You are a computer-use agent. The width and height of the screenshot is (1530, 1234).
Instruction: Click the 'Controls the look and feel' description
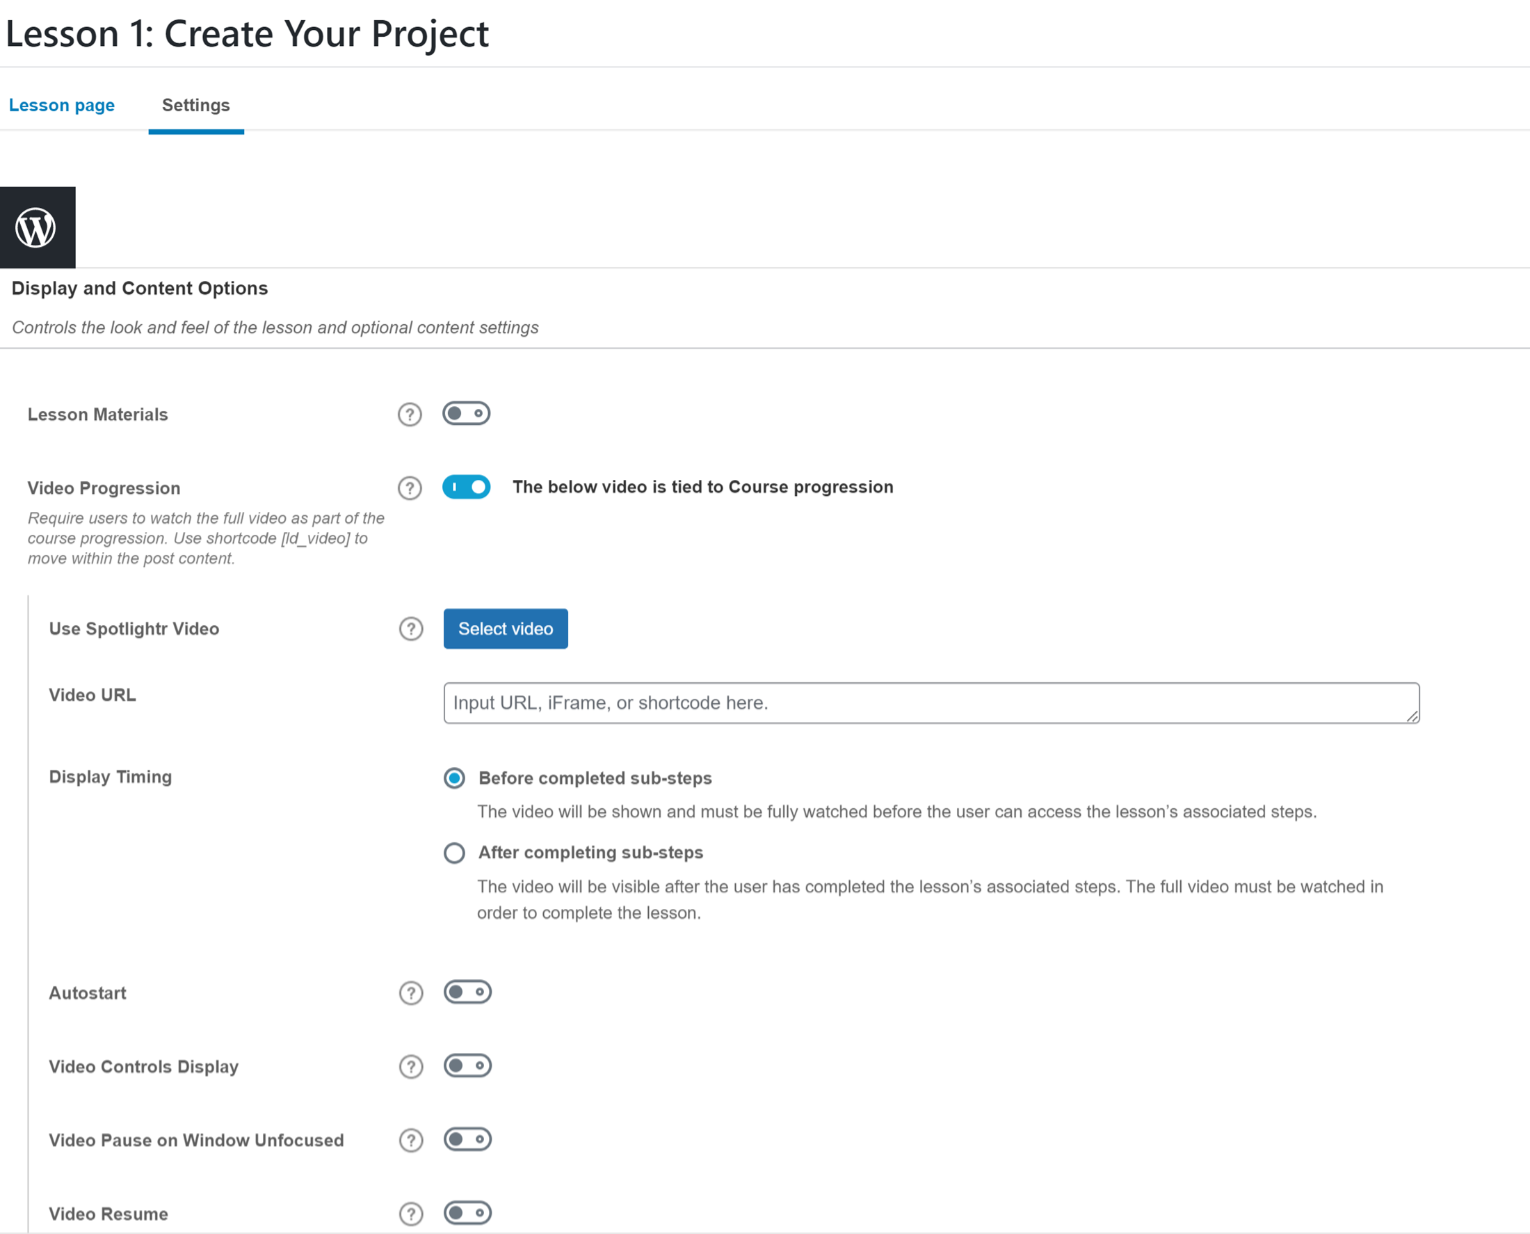[275, 327]
